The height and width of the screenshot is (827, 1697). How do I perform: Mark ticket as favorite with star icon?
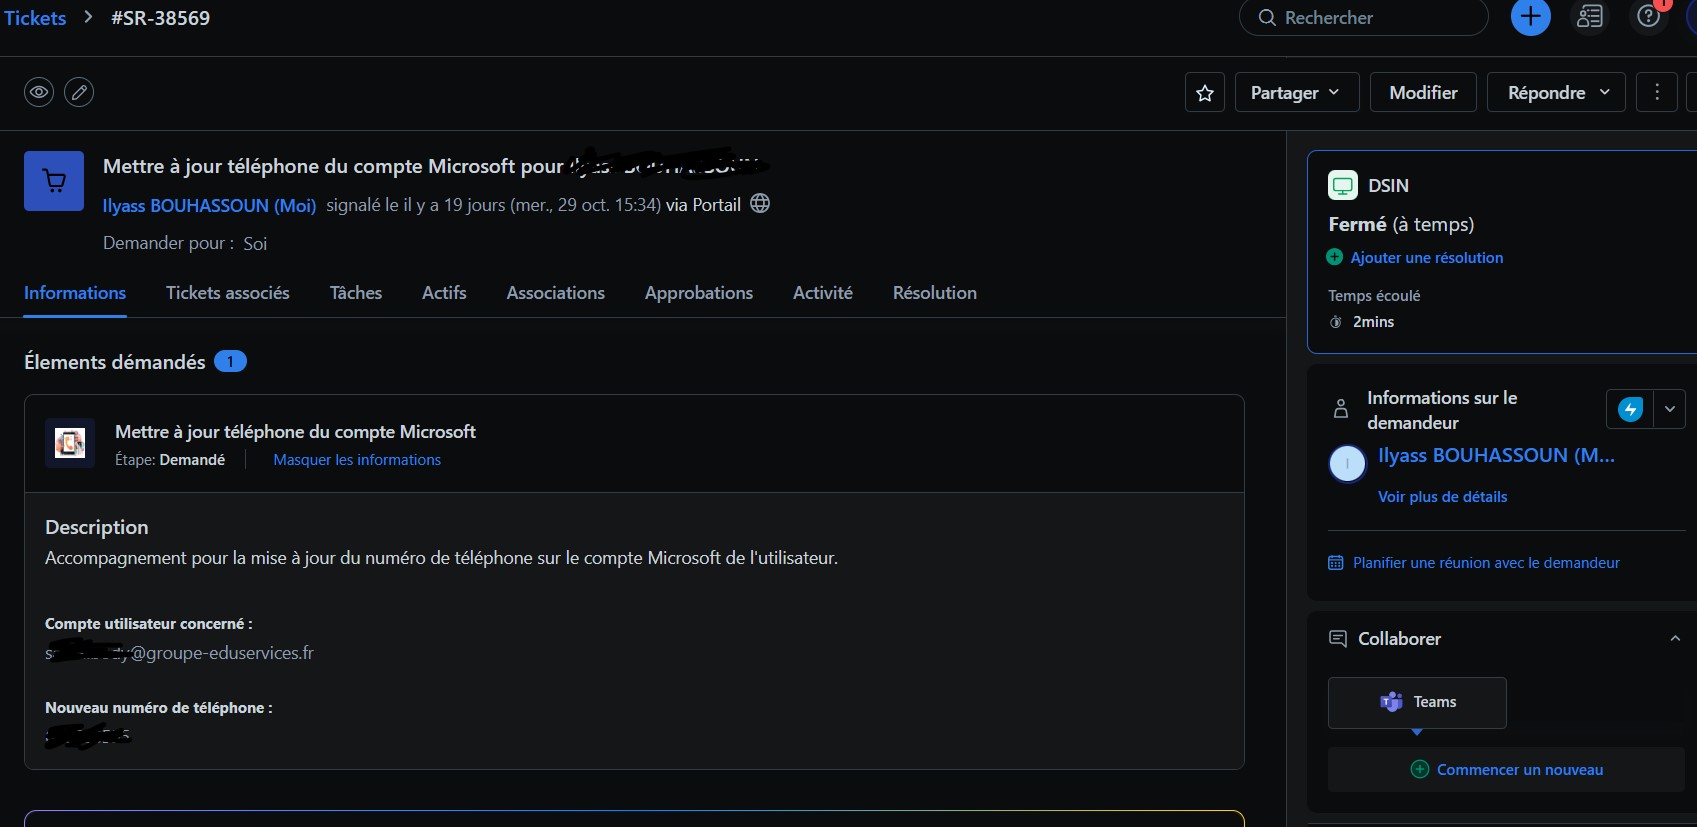[1205, 93]
